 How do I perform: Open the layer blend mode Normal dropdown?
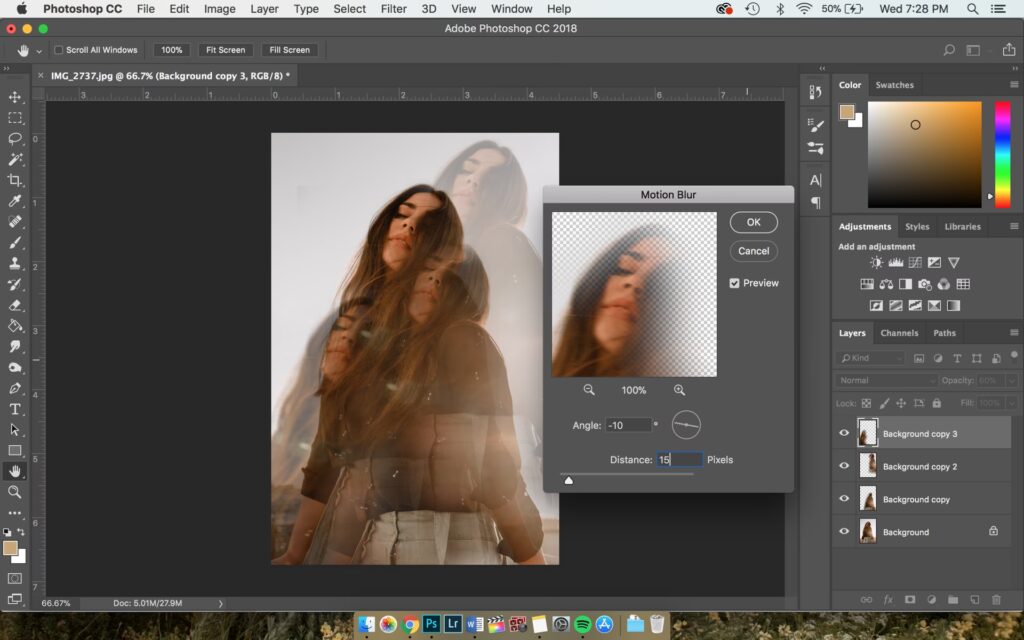888,381
